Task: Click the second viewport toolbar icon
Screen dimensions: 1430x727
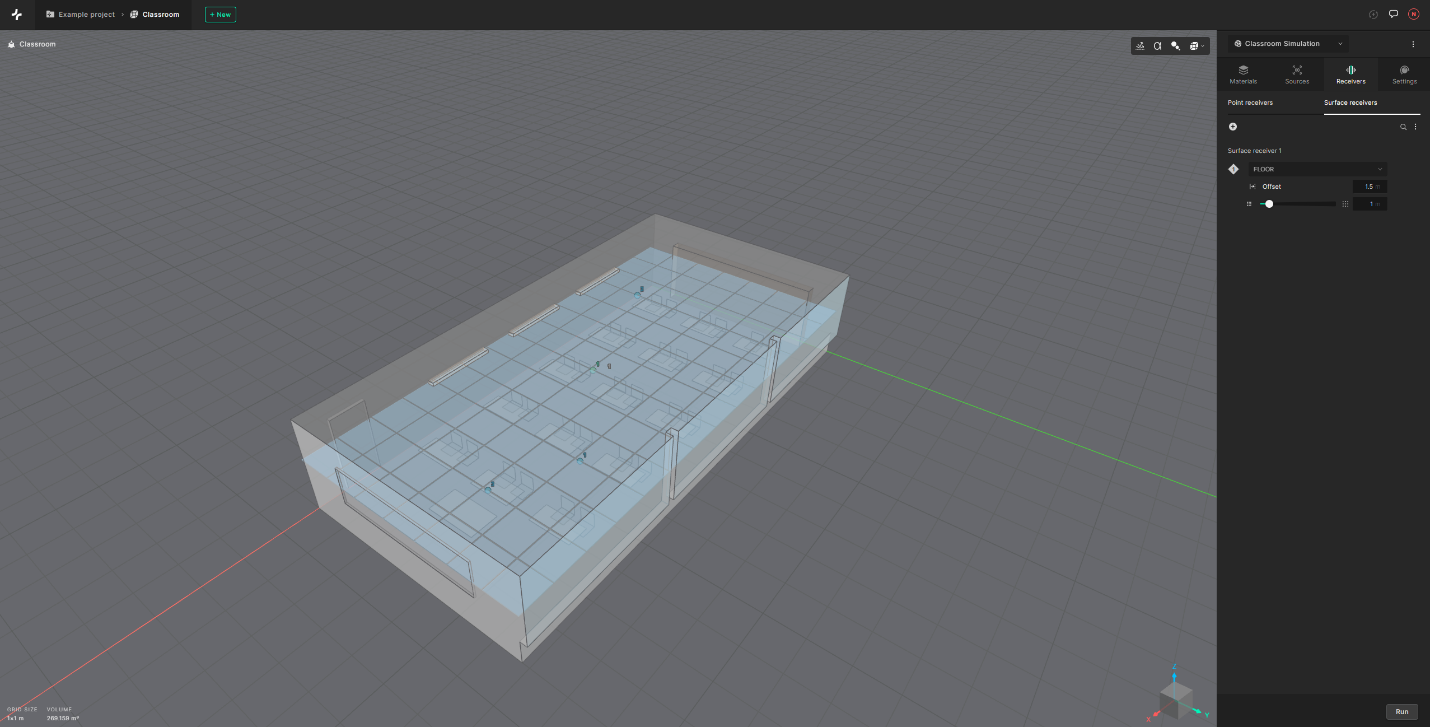Action: pos(1158,46)
